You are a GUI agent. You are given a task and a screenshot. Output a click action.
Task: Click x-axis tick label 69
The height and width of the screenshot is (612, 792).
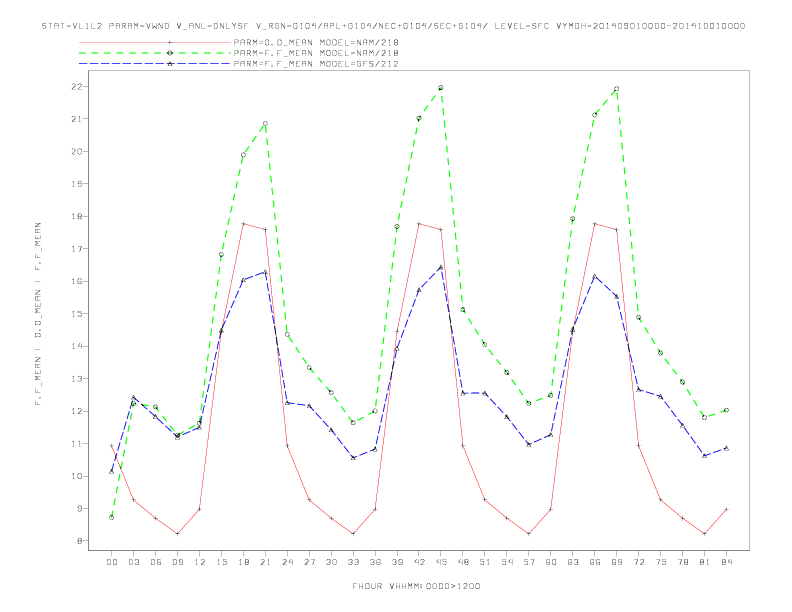pos(617,562)
